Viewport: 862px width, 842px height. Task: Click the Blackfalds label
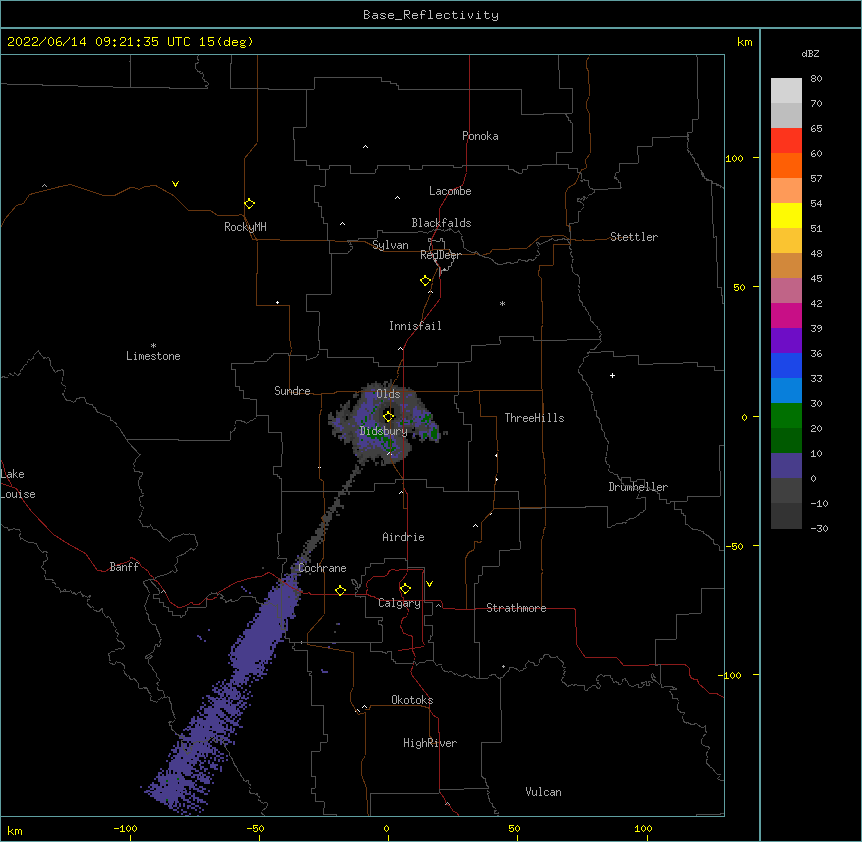[x=441, y=223]
